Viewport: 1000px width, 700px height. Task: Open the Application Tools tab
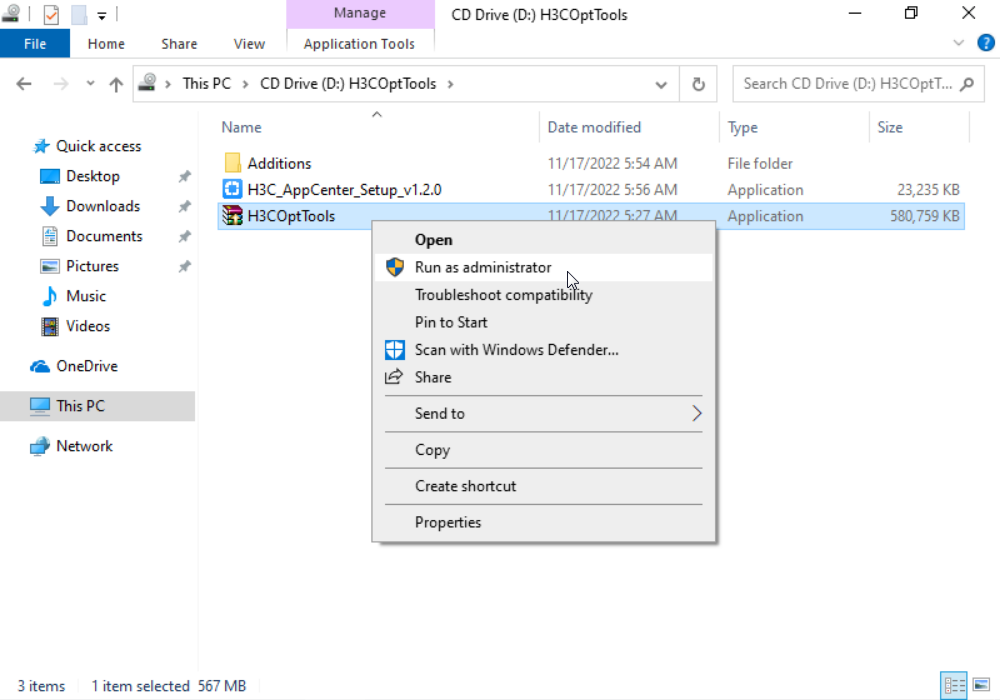[359, 44]
